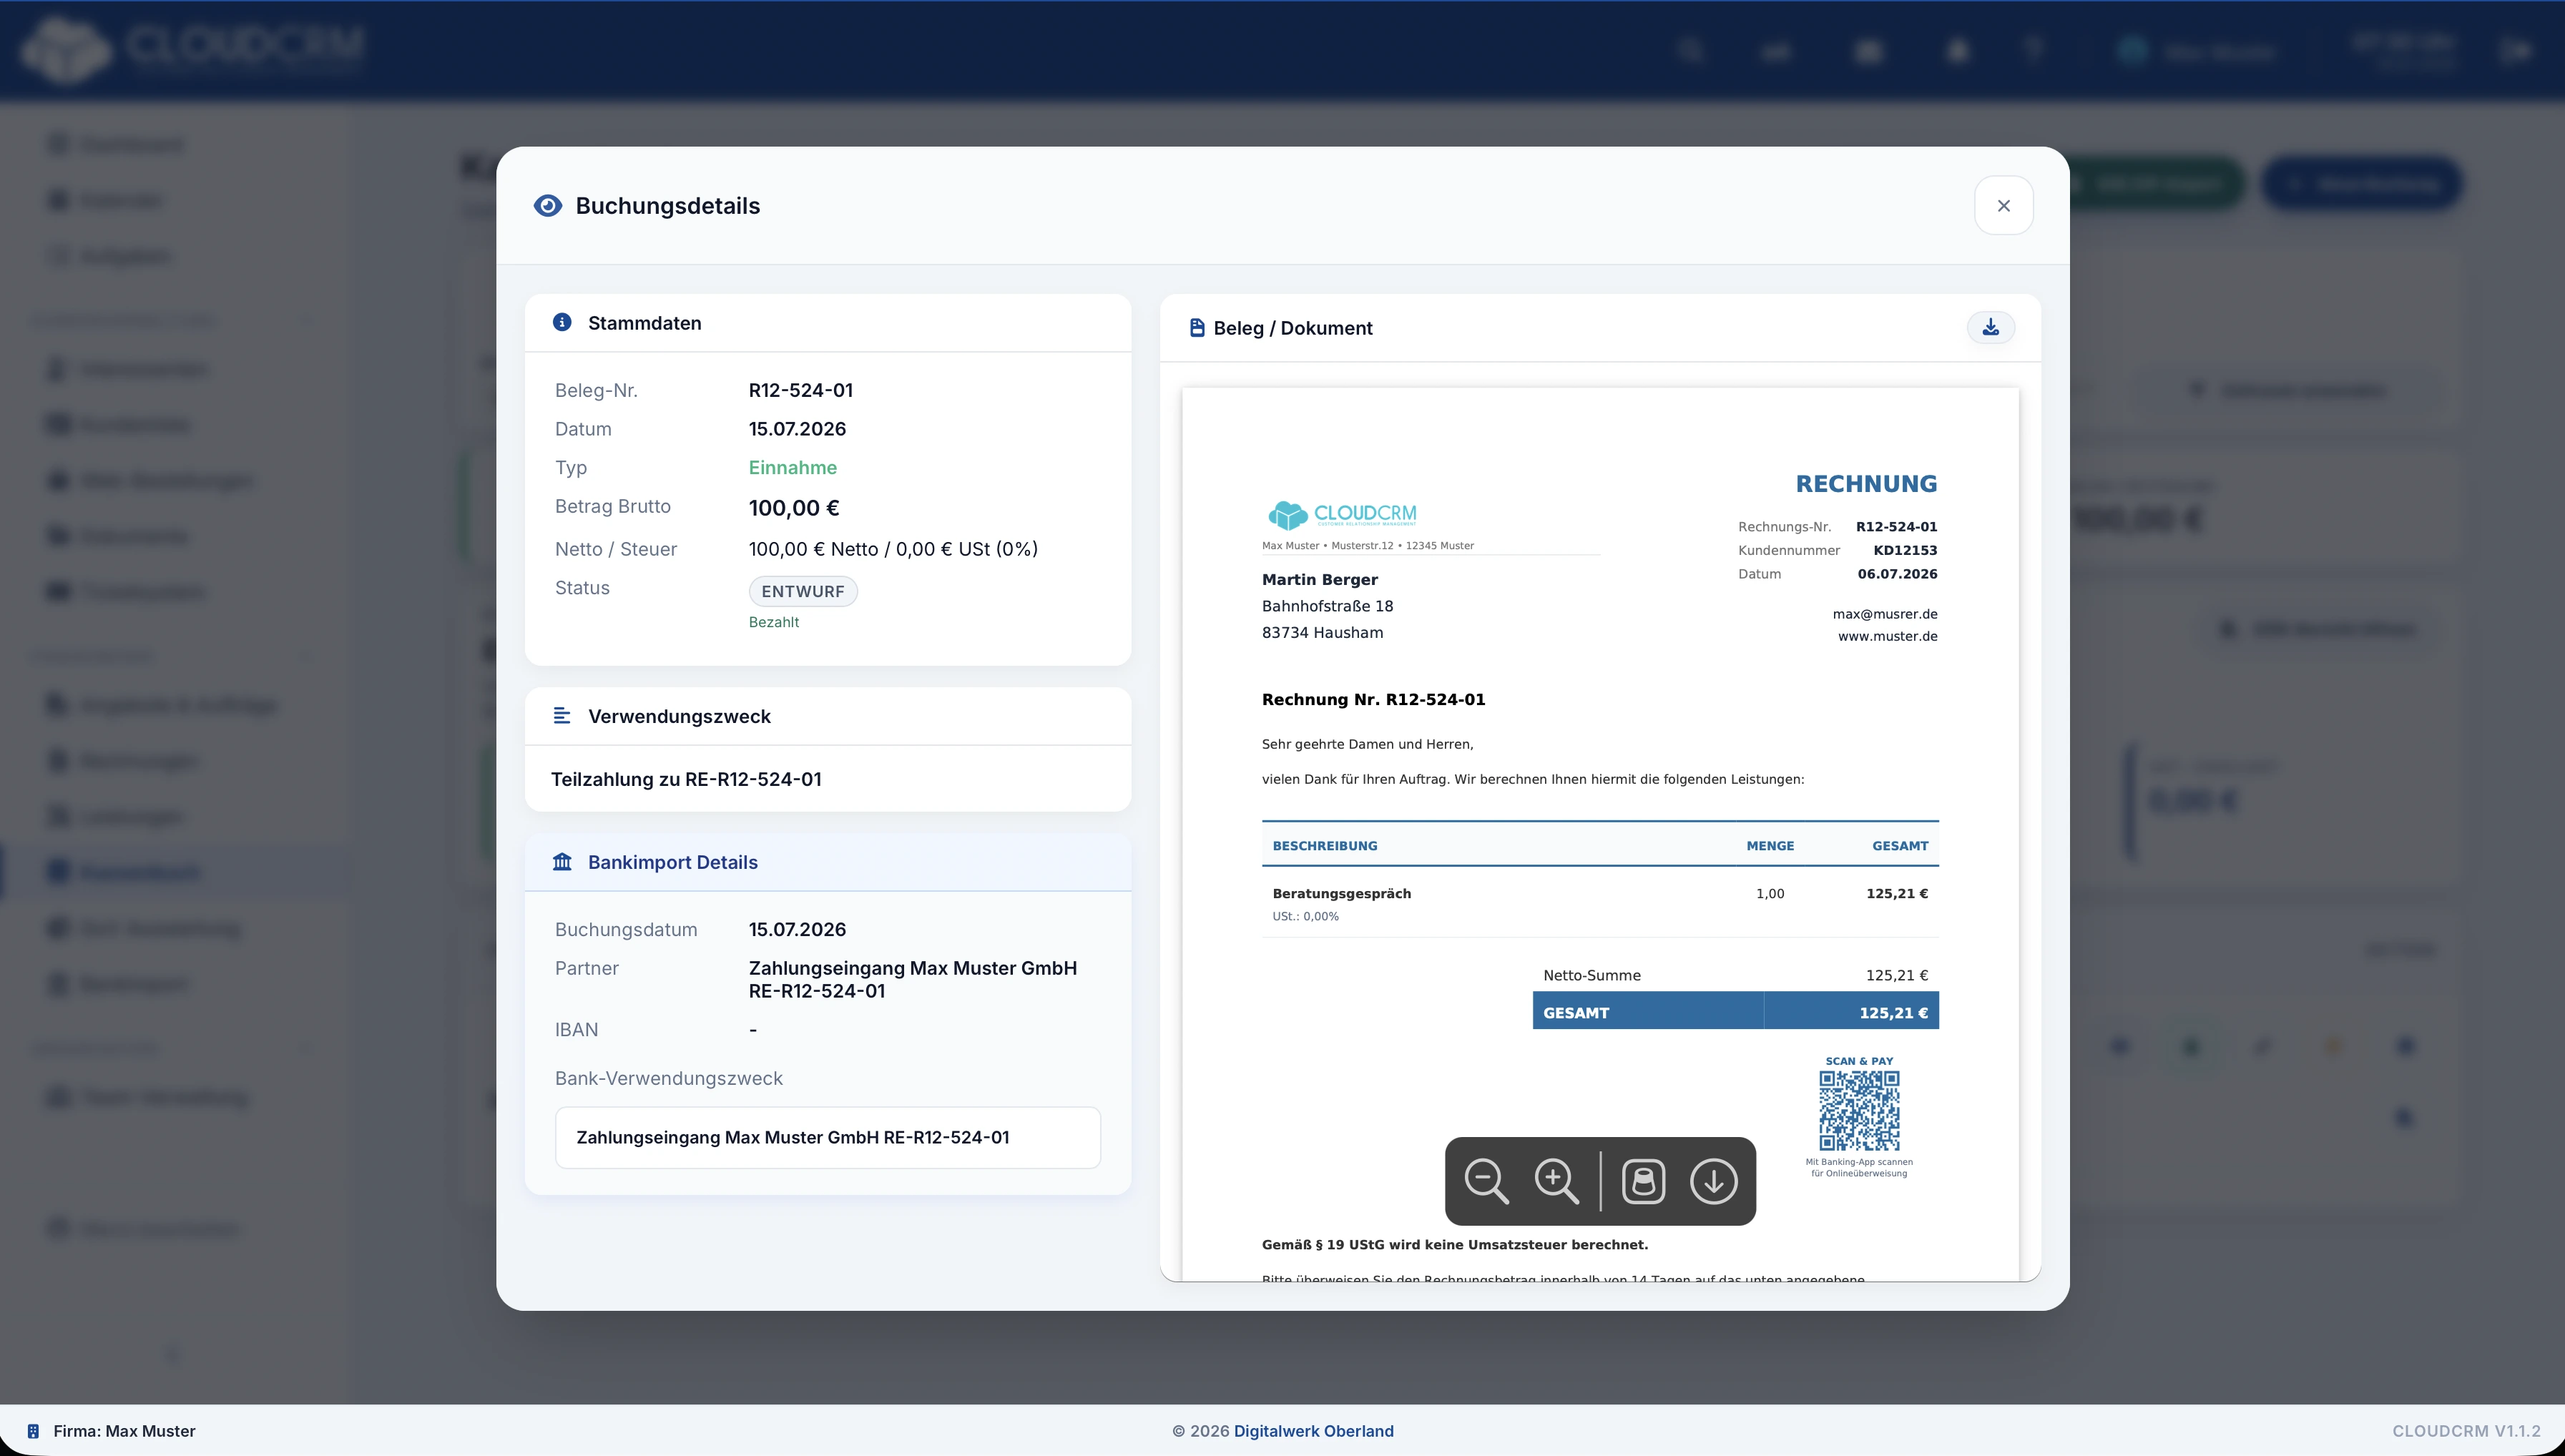Click the Netto-Summe row on the invoice

(x=1736, y=975)
